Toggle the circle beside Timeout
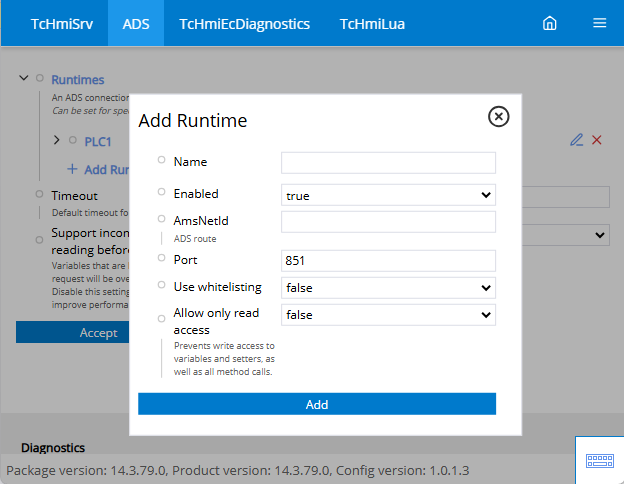624x484 pixels. [x=39, y=194]
